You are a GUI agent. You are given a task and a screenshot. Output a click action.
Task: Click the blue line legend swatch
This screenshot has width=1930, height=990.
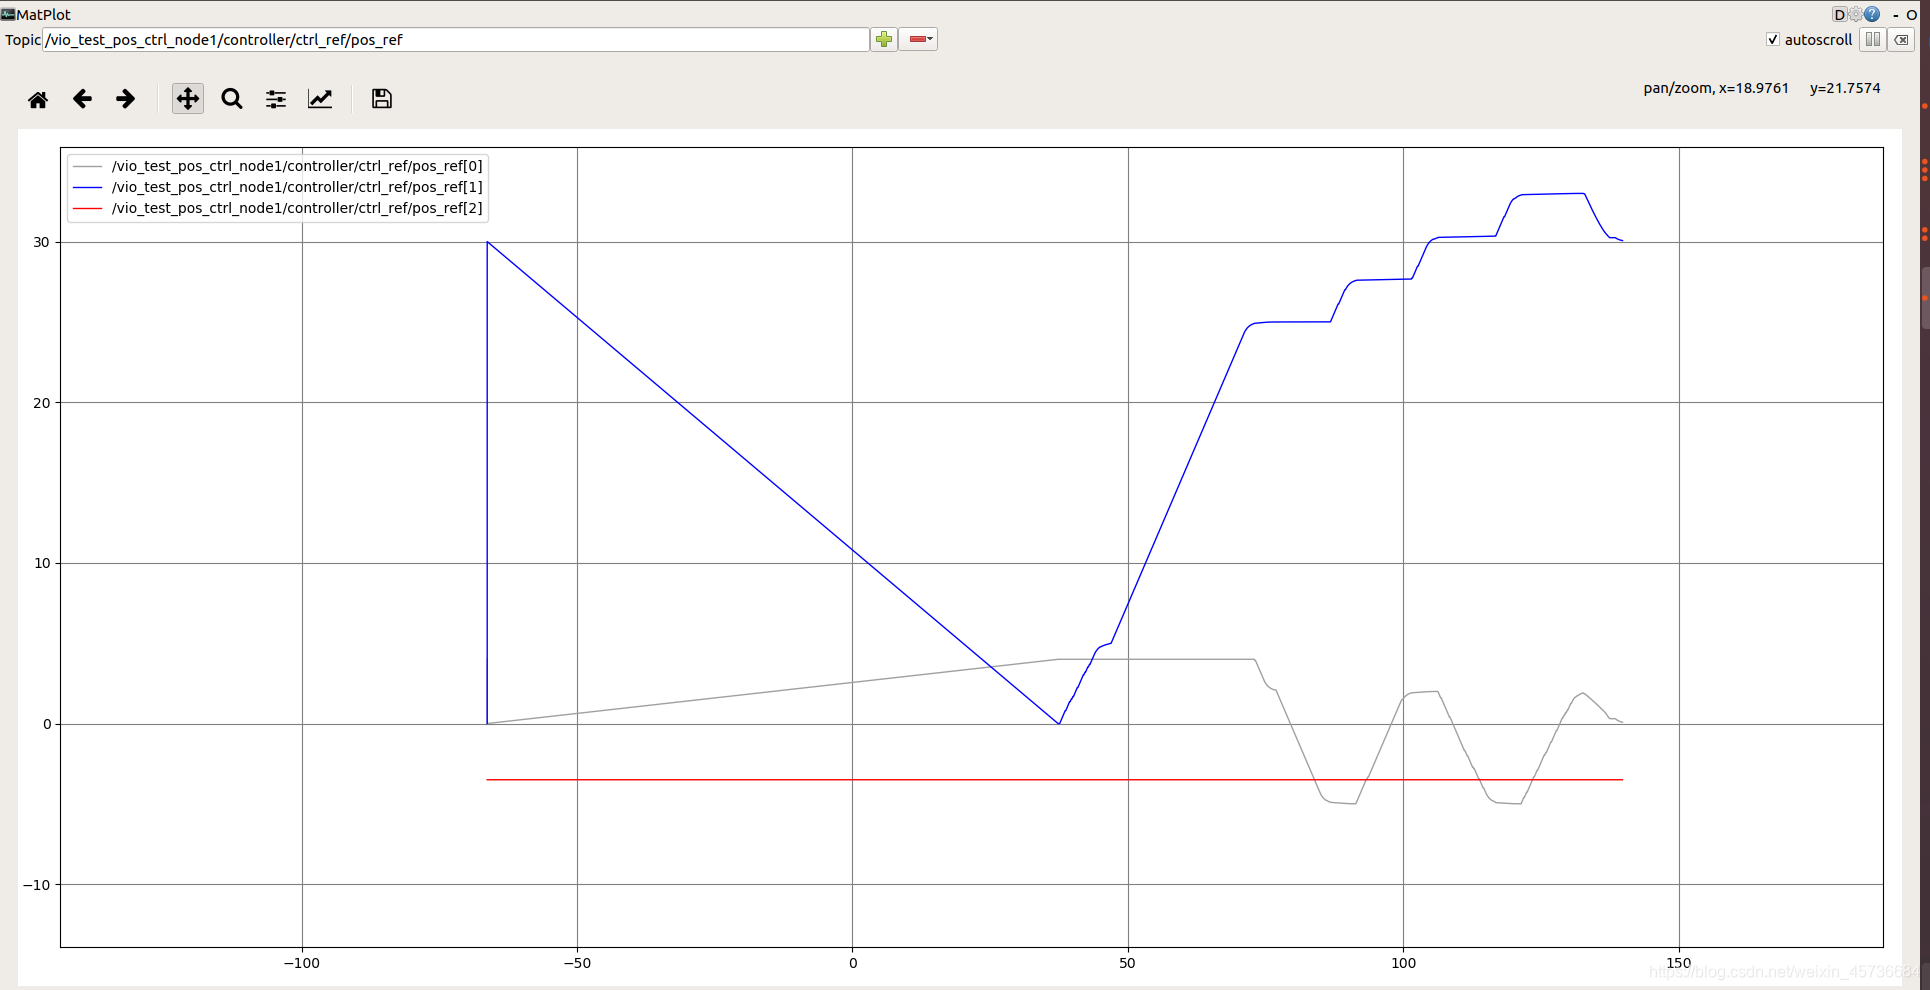tap(88, 187)
